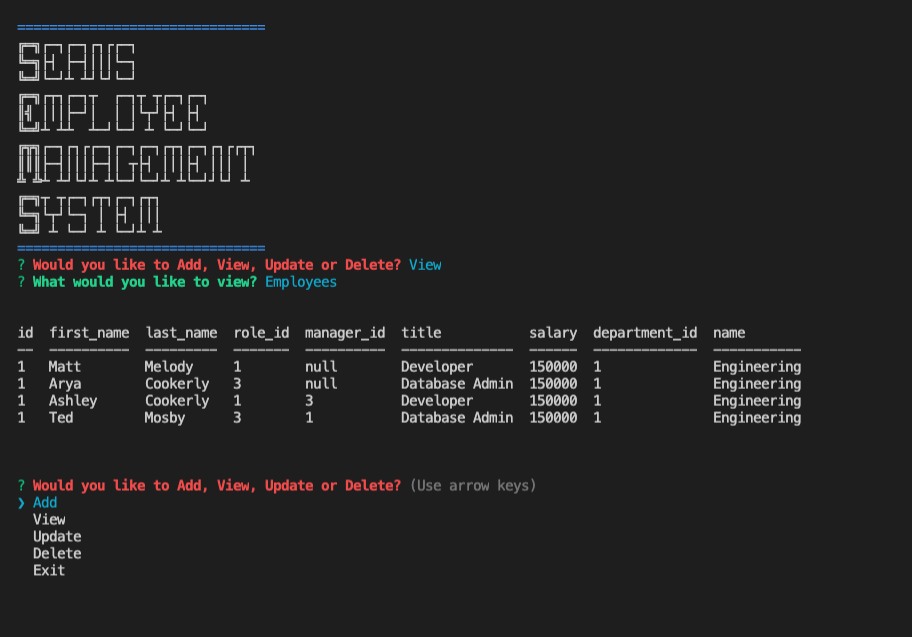Viewport: 912px width, 637px height.
Task: Select the View menu option
Action: pyautogui.click(x=49, y=519)
